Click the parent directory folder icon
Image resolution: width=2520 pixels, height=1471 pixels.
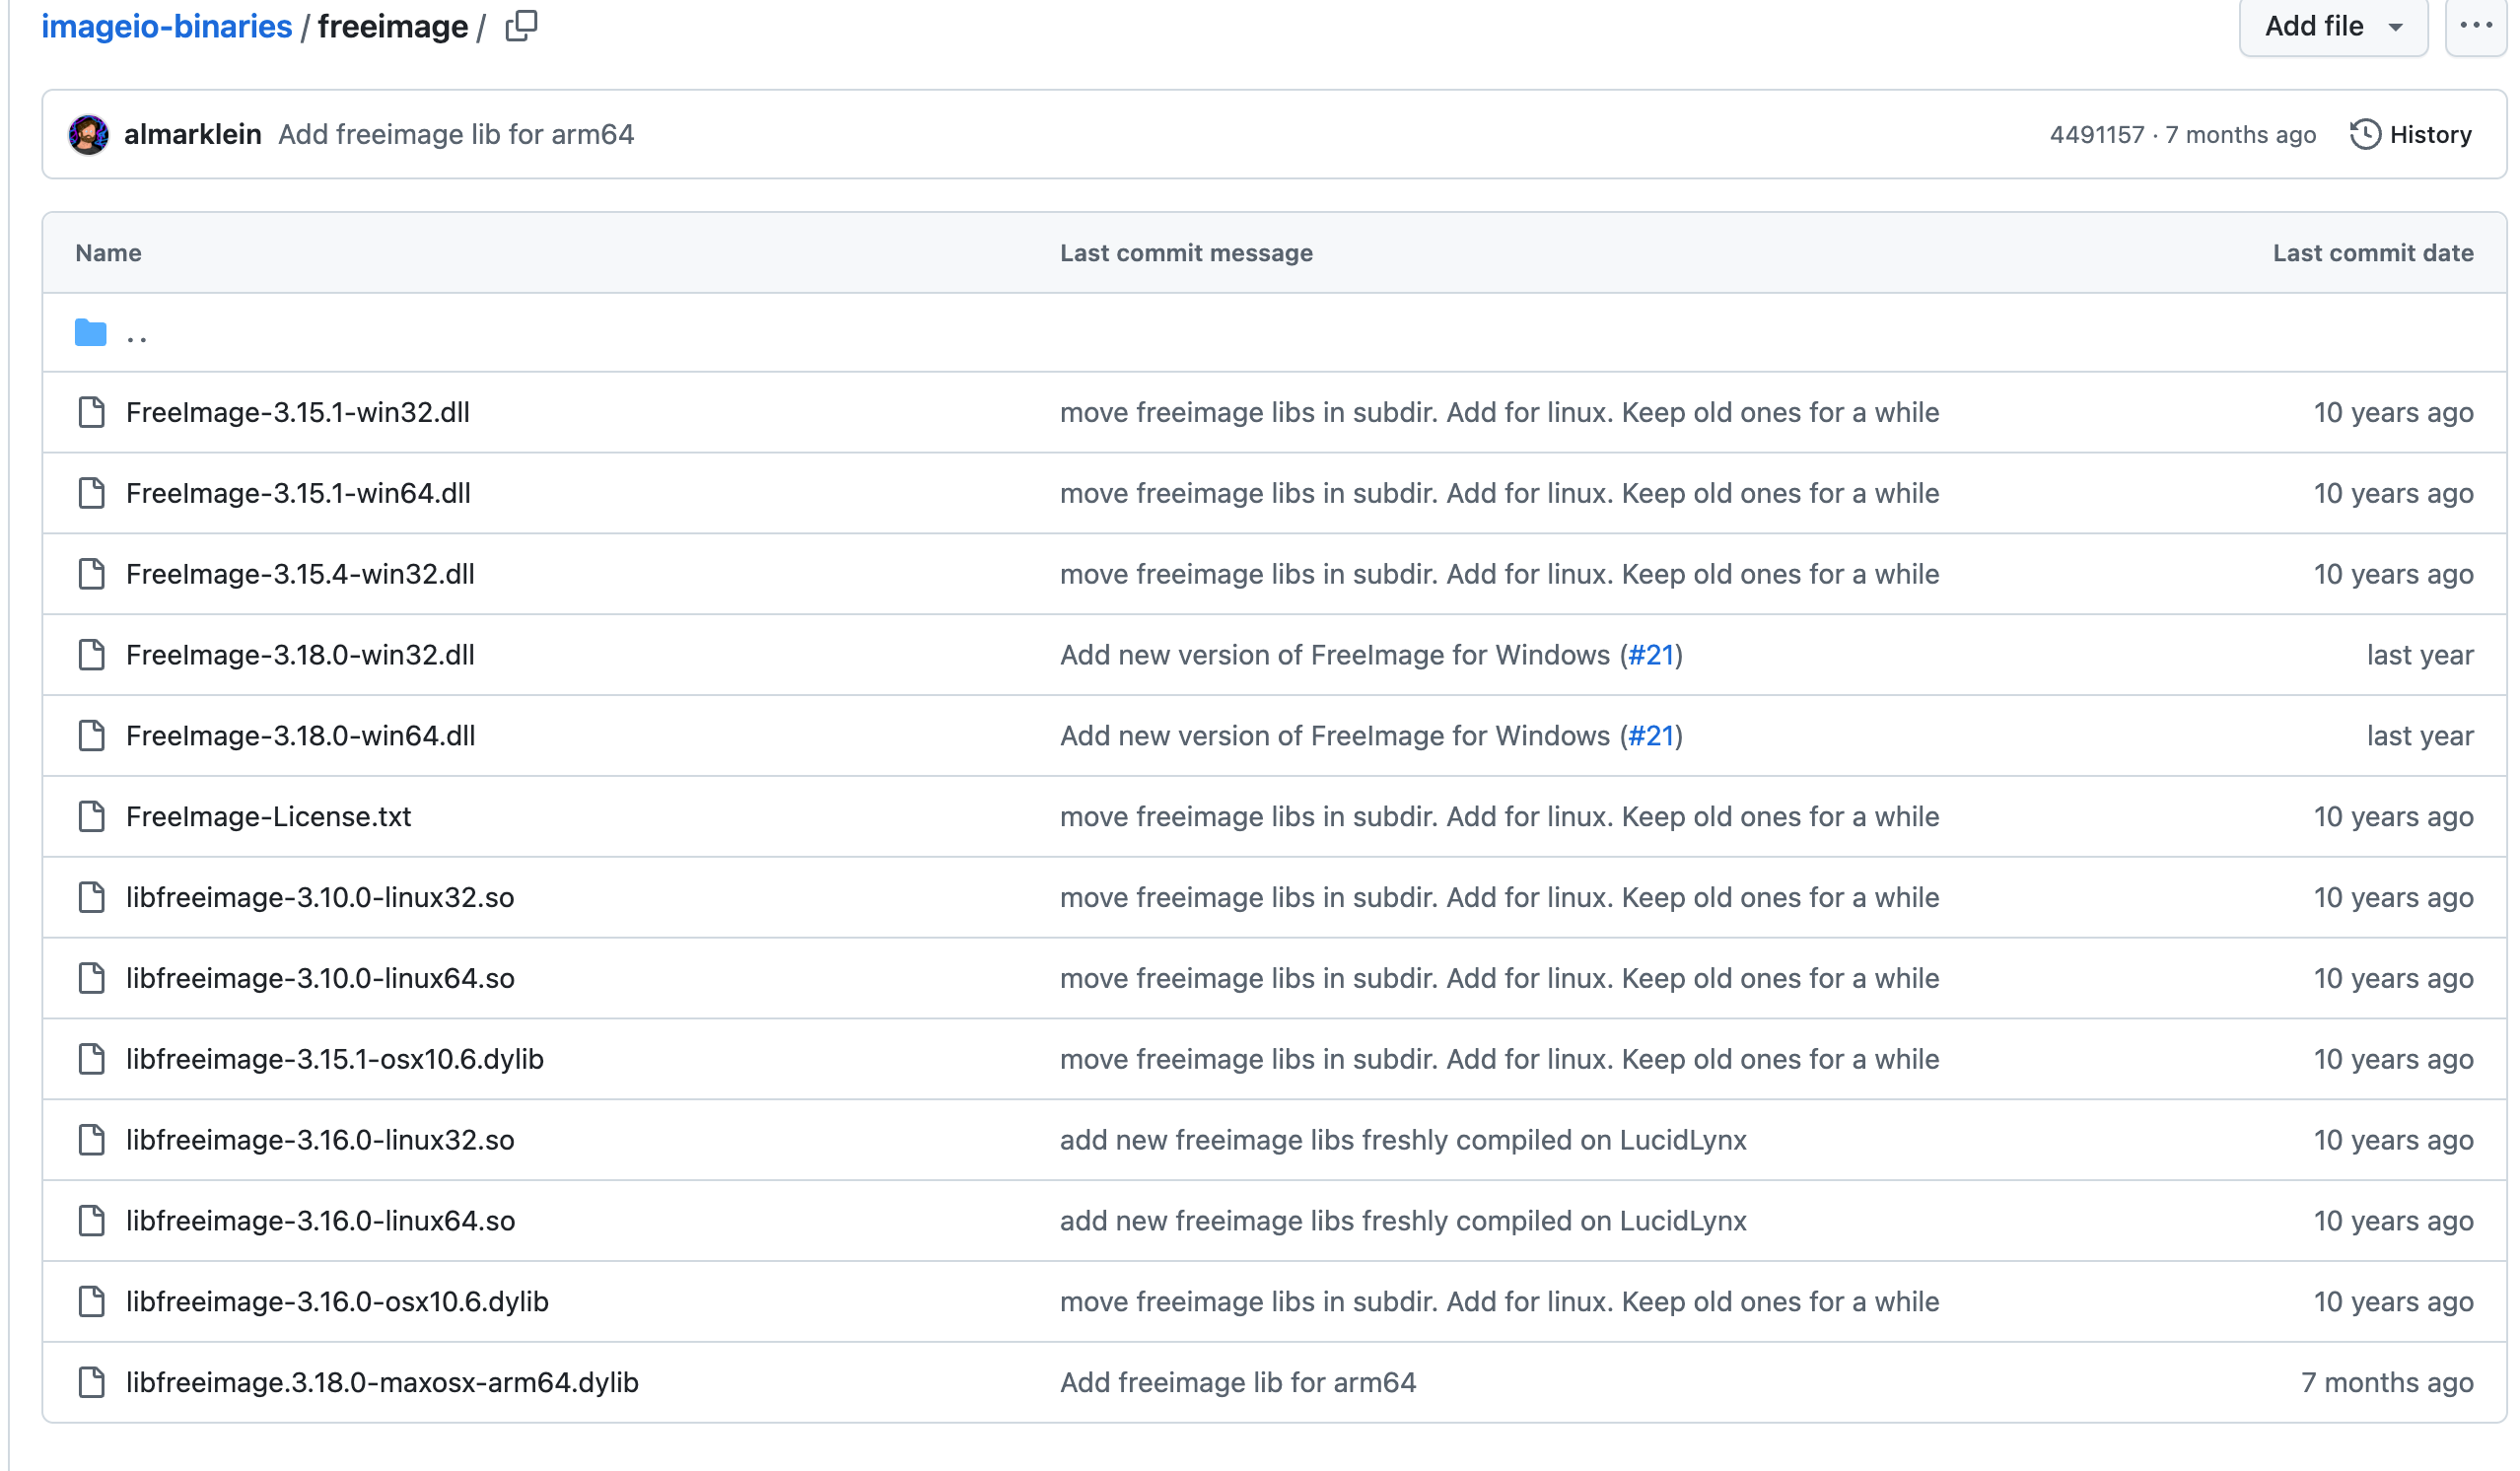pyautogui.click(x=91, y=333)
